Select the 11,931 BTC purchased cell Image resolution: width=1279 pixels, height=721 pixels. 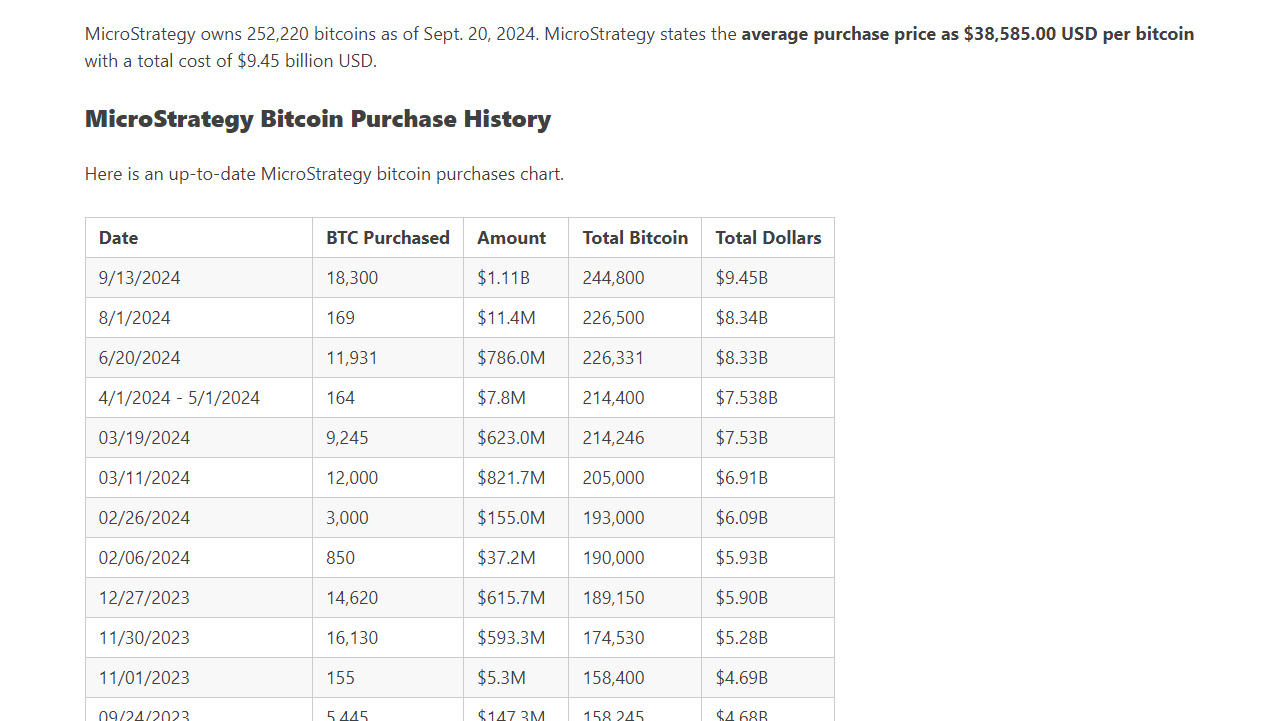point(388,358)
